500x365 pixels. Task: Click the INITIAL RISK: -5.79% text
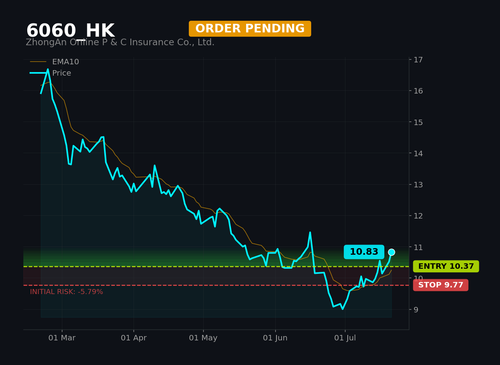click(66, 292)
